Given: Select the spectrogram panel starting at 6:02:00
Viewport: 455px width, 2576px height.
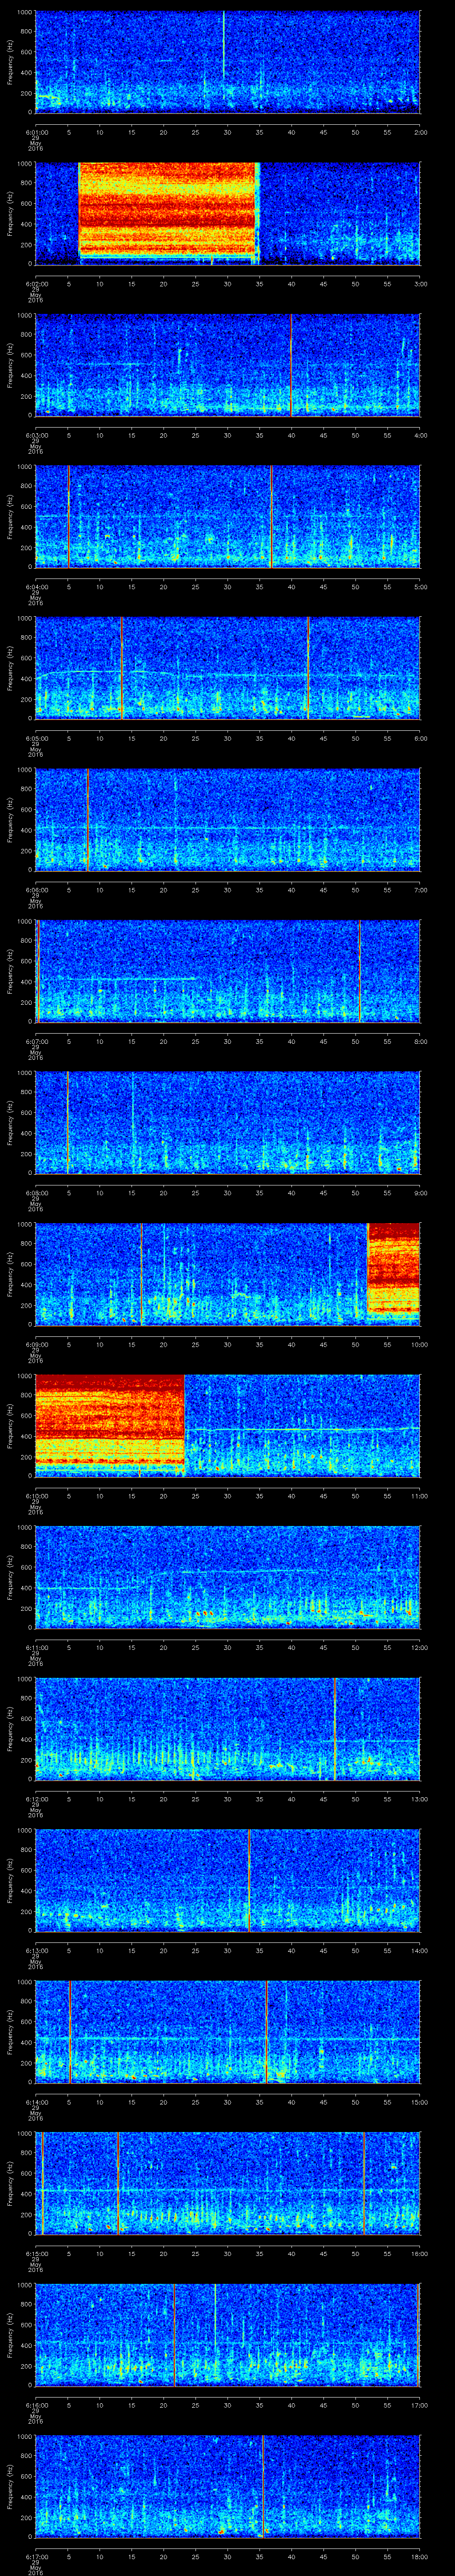Looking at the screenshot, I should [227, 213].
